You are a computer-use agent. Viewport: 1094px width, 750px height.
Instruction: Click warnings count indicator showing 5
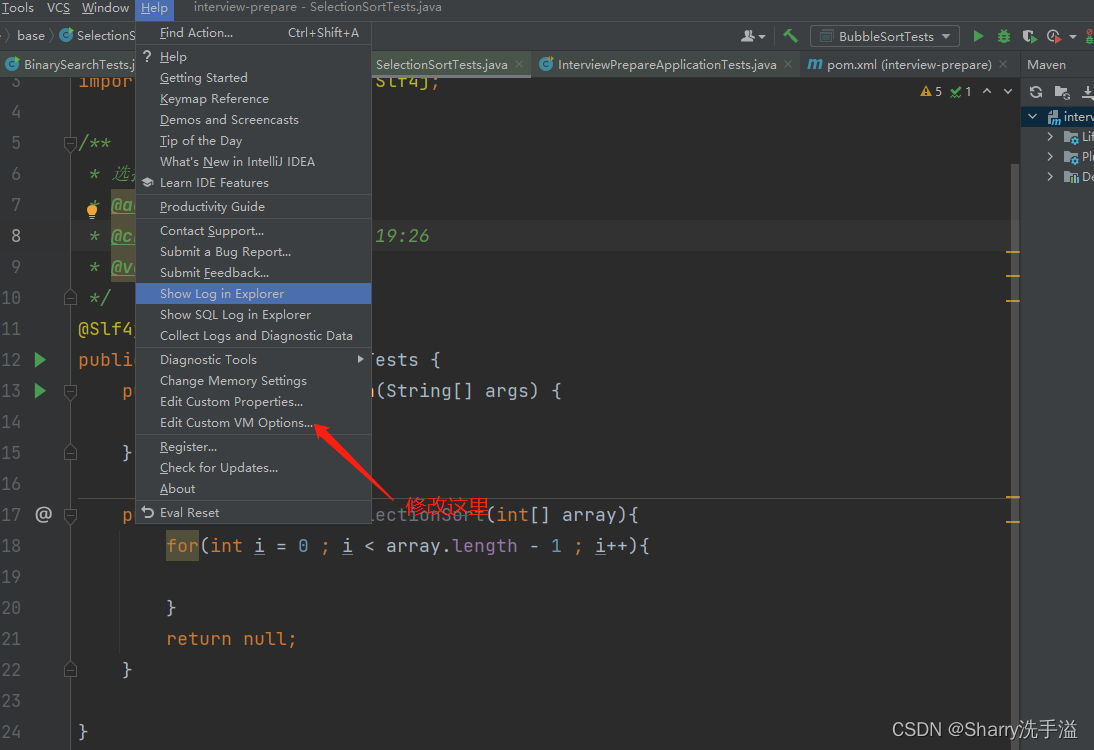tap(931, 91)
